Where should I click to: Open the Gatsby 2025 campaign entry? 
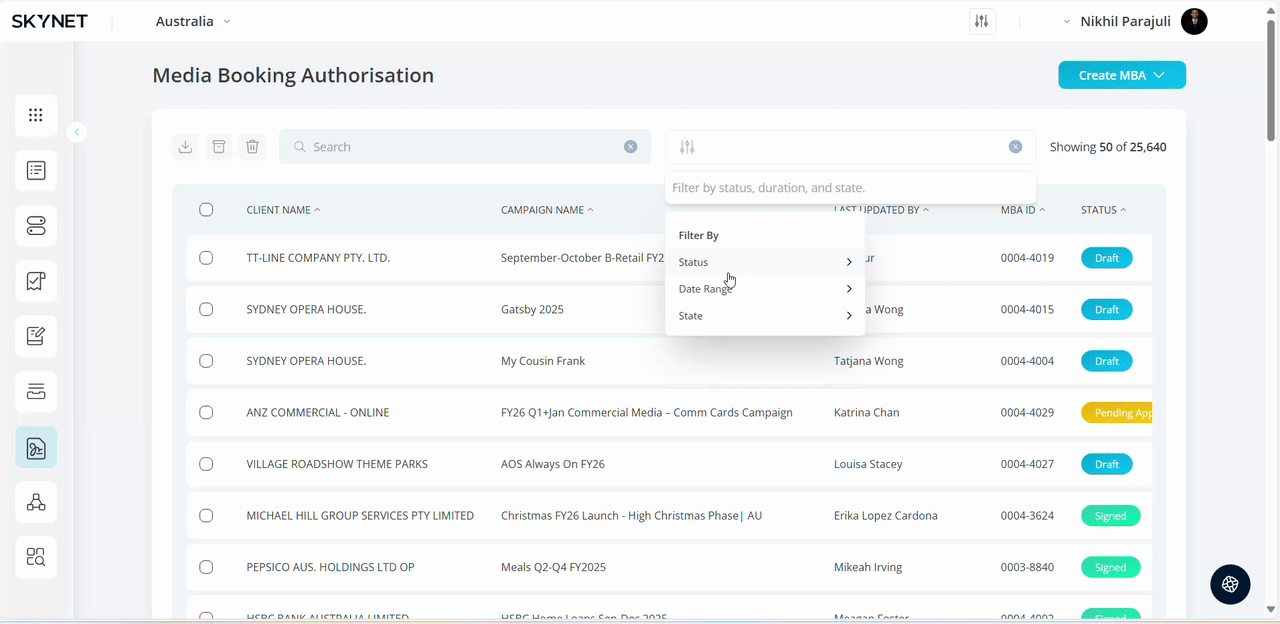click(x=532, y=310)
